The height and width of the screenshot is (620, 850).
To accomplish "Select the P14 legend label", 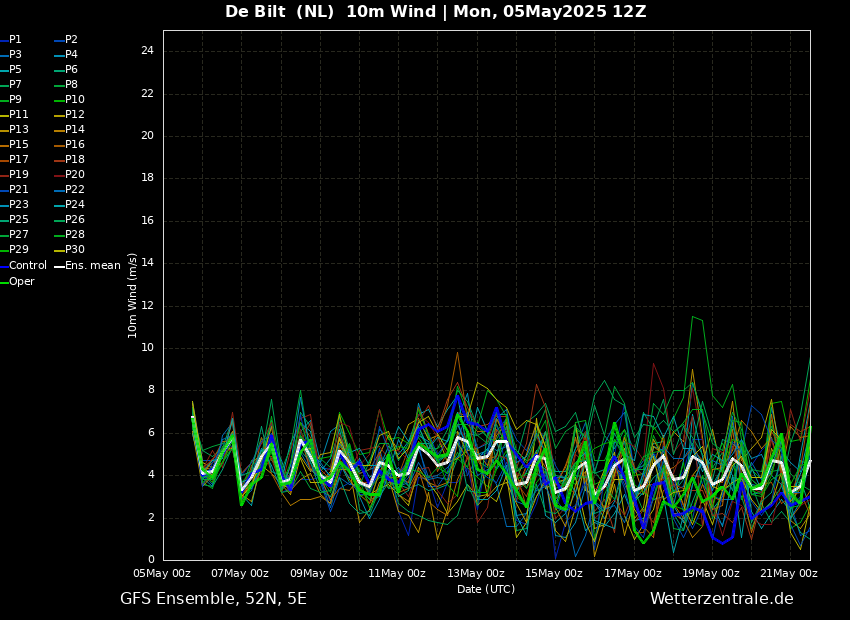I will 75,130.
